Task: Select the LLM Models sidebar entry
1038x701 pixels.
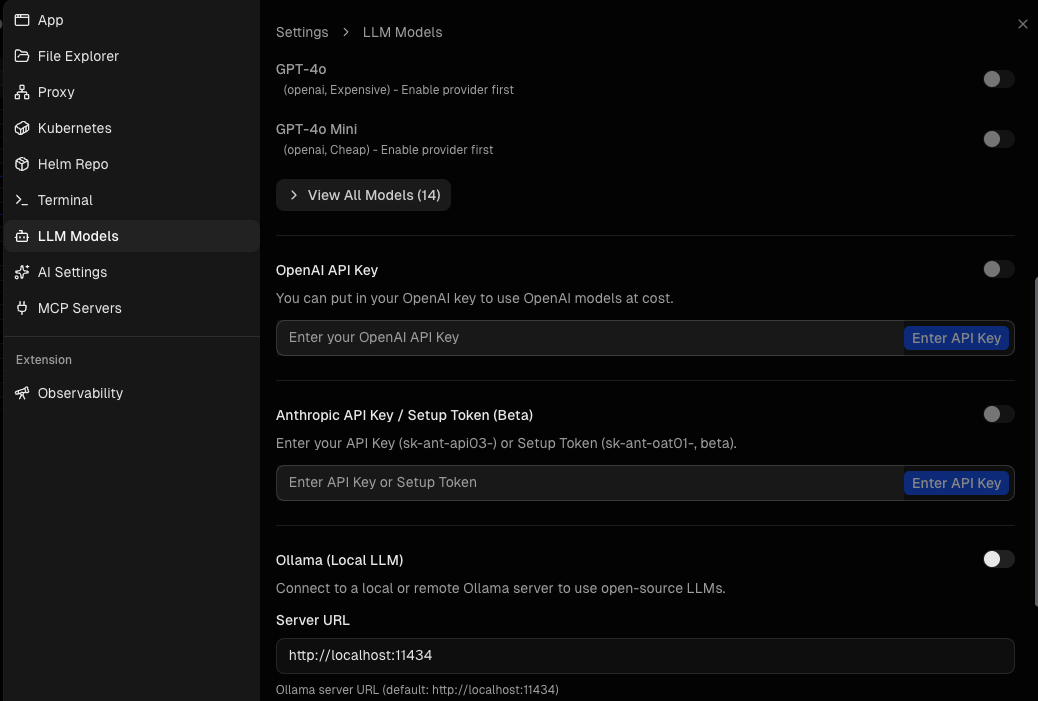Action: [x=132, y=236]
